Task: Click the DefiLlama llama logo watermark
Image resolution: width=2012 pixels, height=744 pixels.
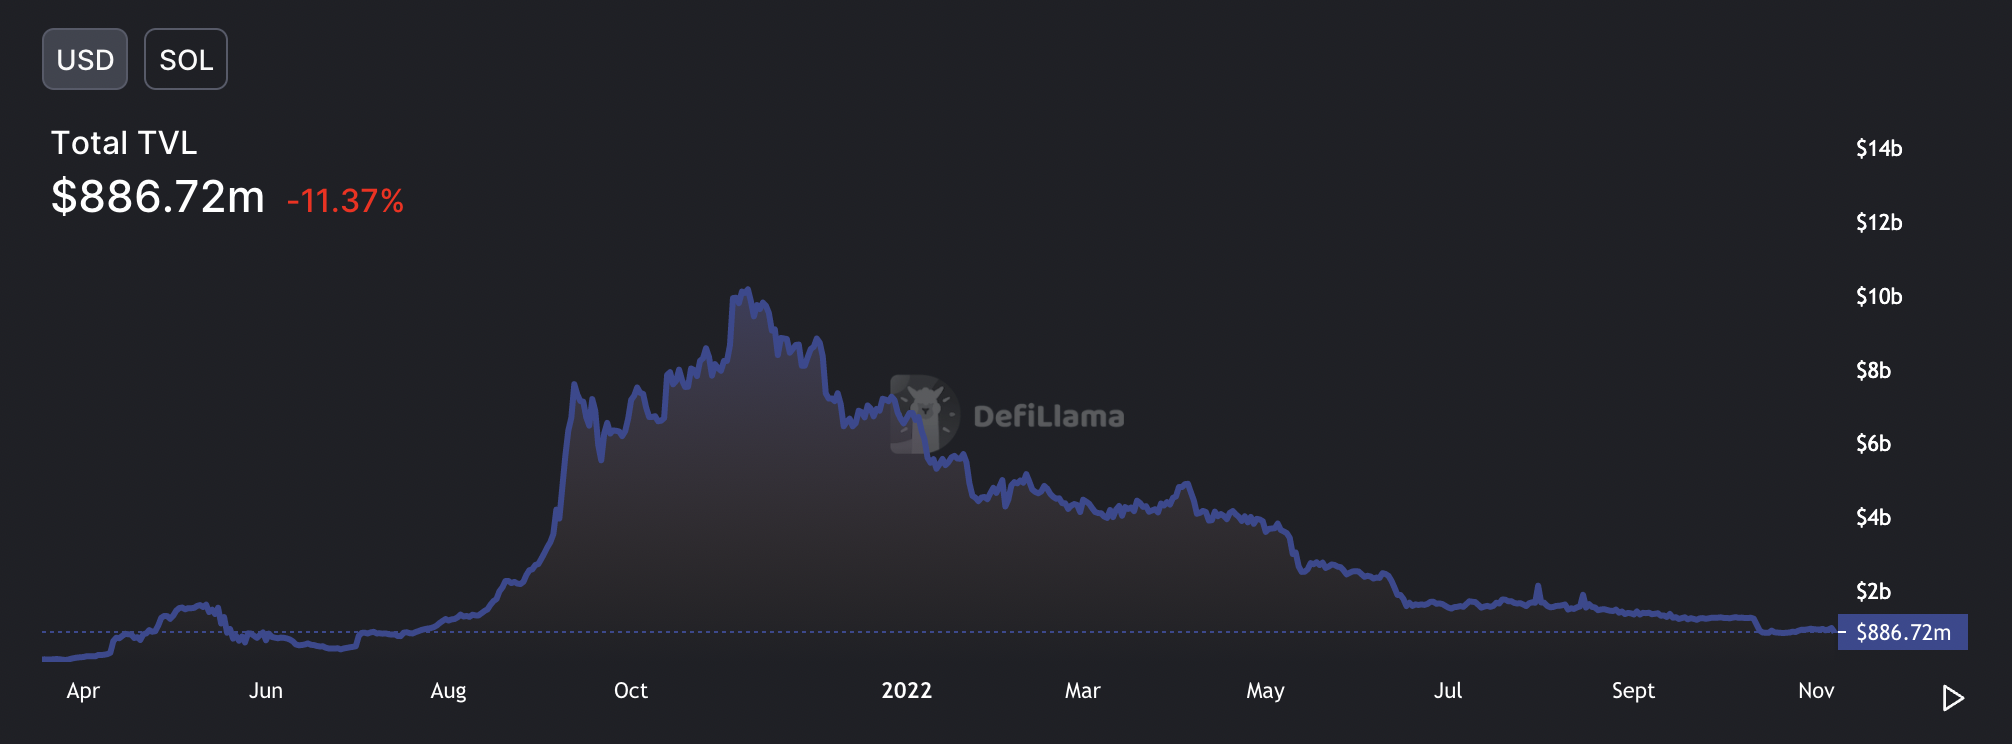Action: tap(923, 414)
